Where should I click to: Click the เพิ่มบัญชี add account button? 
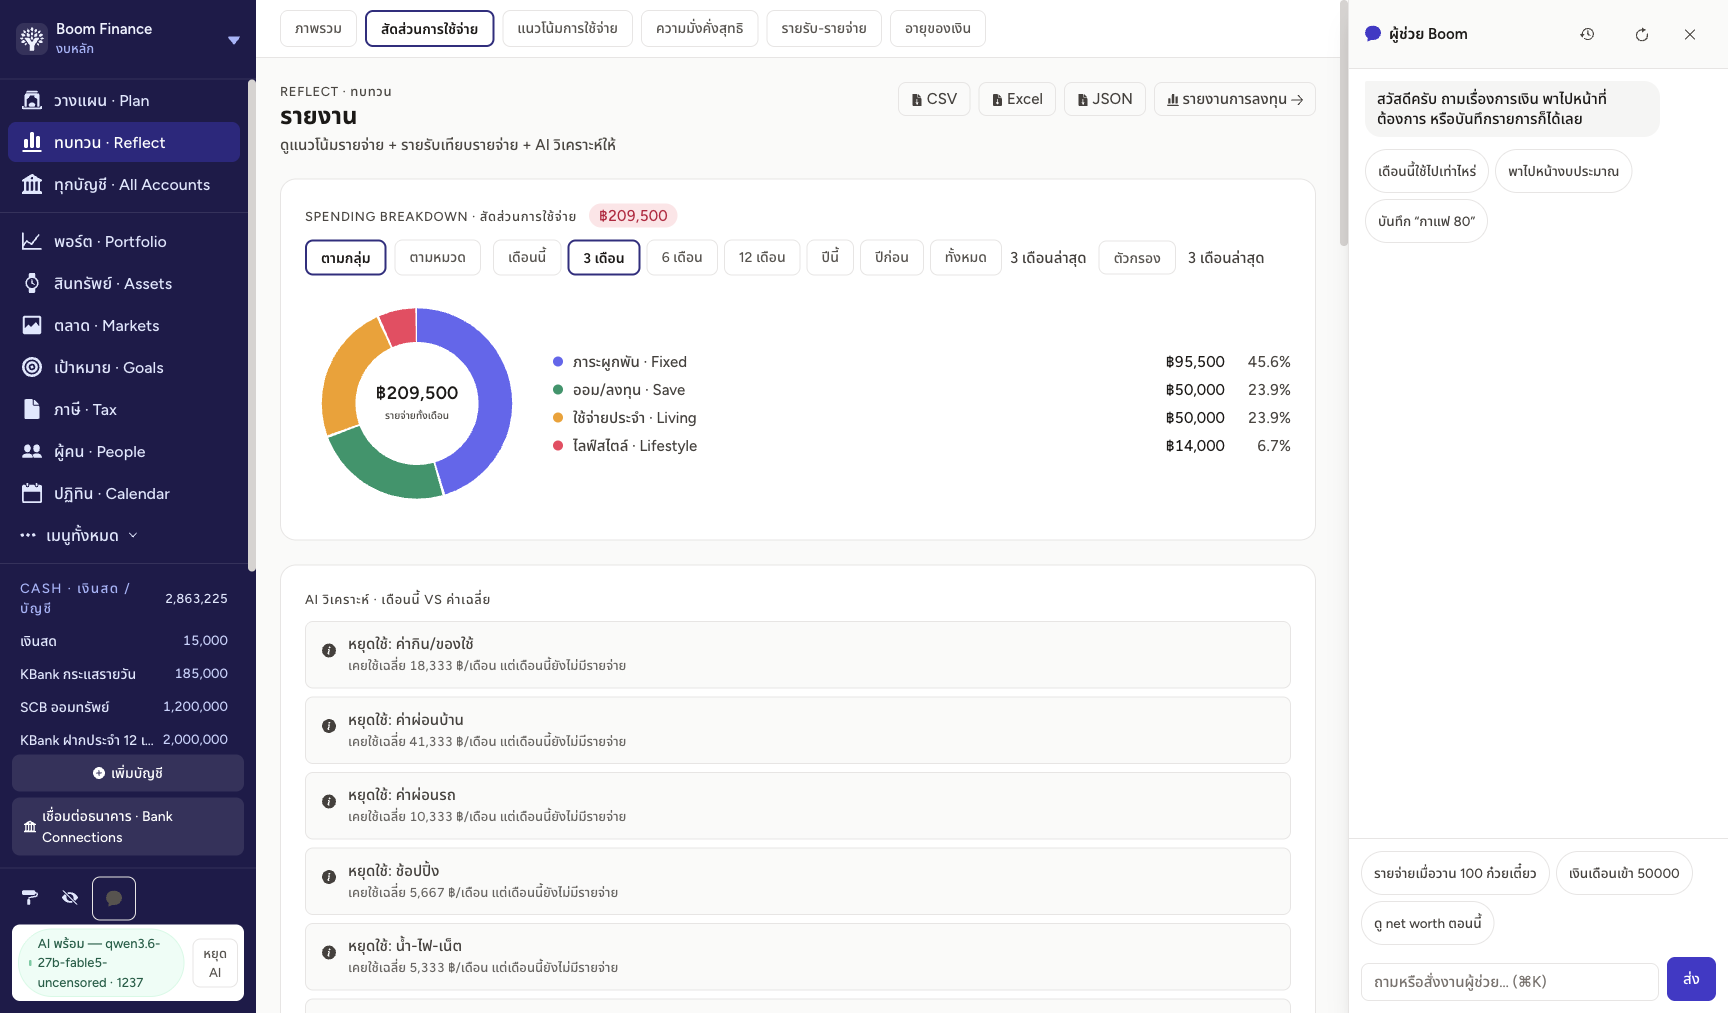click(128, 773)
